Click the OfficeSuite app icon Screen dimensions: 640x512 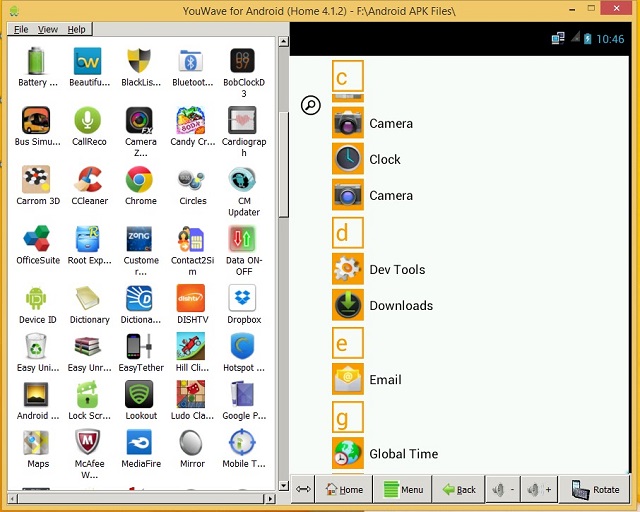click(36, 238)
